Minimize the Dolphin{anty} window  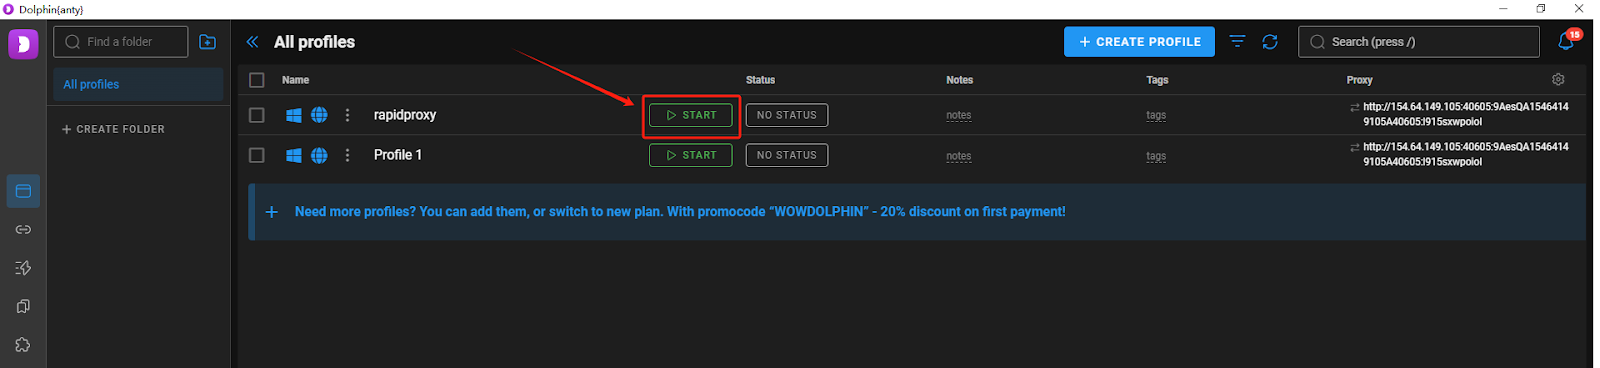pyautogui.click(x=1503, y=9)
